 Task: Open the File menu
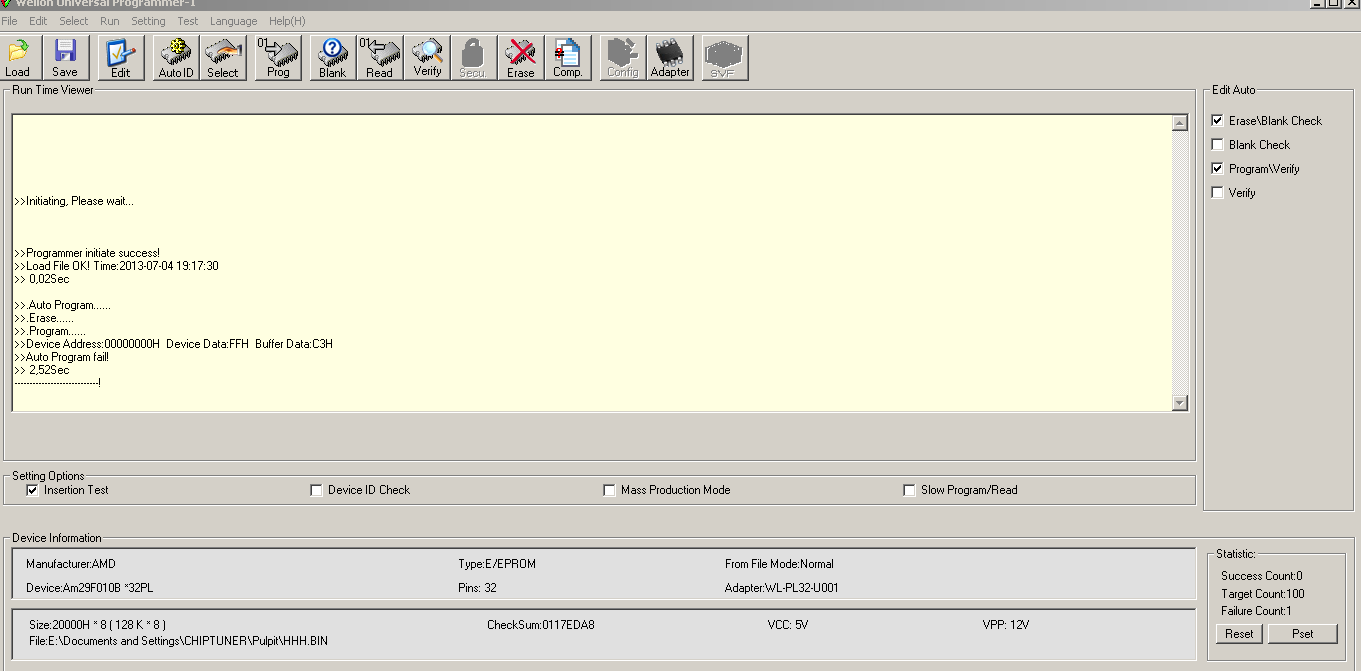pos(9,21)
